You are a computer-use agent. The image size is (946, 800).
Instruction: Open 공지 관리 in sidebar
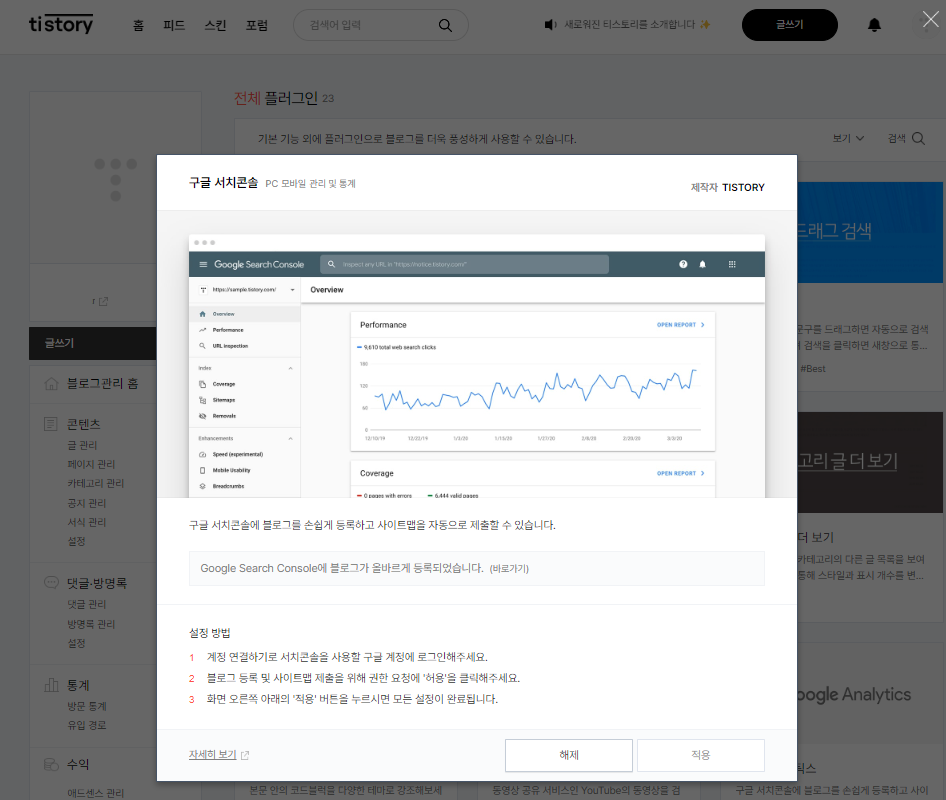(x=86, y=503)
